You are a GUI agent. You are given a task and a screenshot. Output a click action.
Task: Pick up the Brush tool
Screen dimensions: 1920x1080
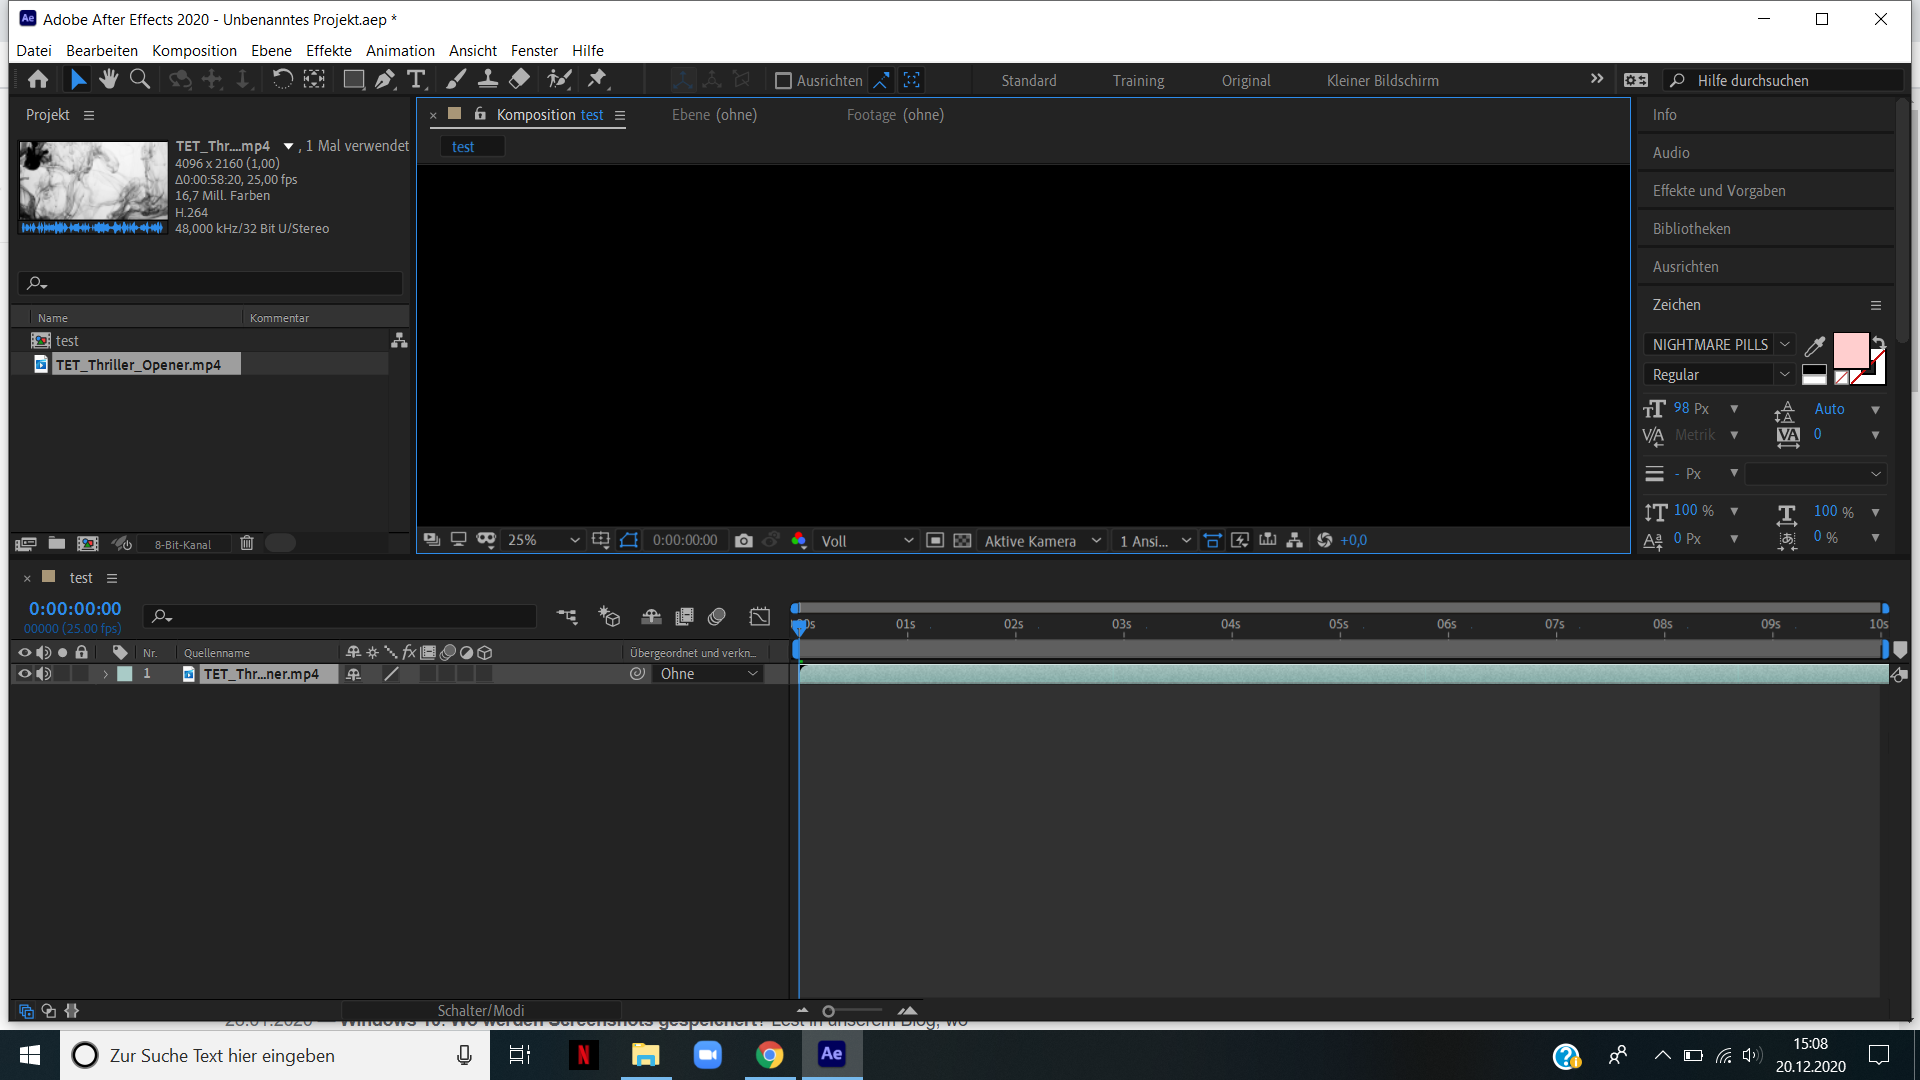(x=457, y=79)
